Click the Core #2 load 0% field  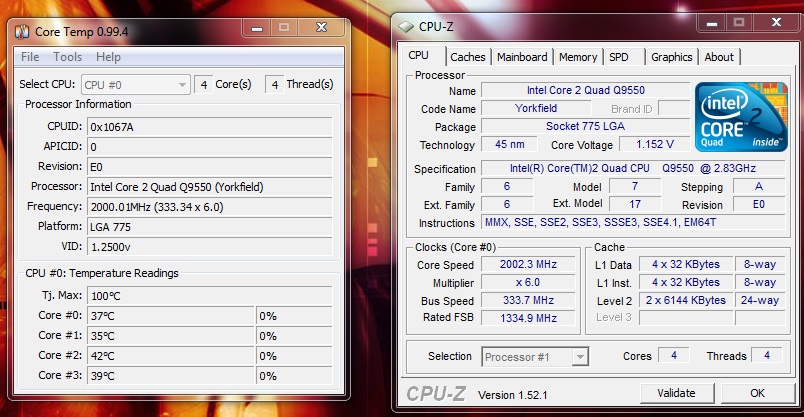coord(294,356)
